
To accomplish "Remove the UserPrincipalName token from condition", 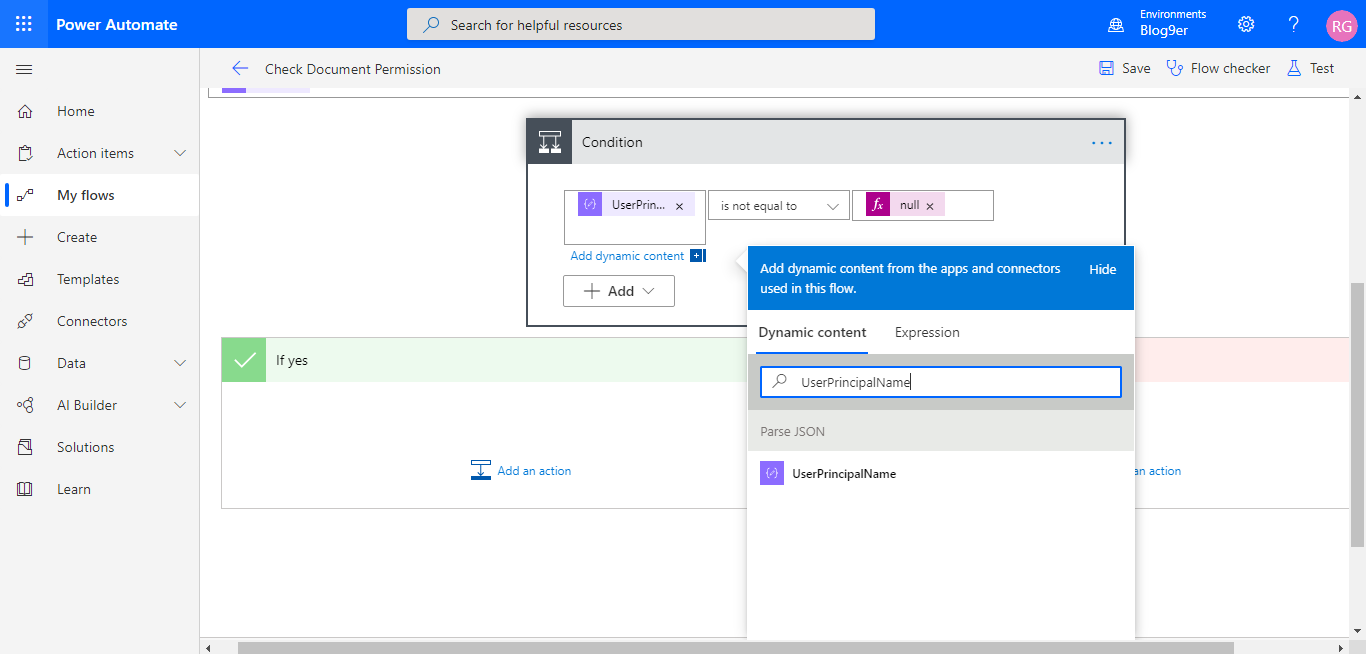I will 680,206.
